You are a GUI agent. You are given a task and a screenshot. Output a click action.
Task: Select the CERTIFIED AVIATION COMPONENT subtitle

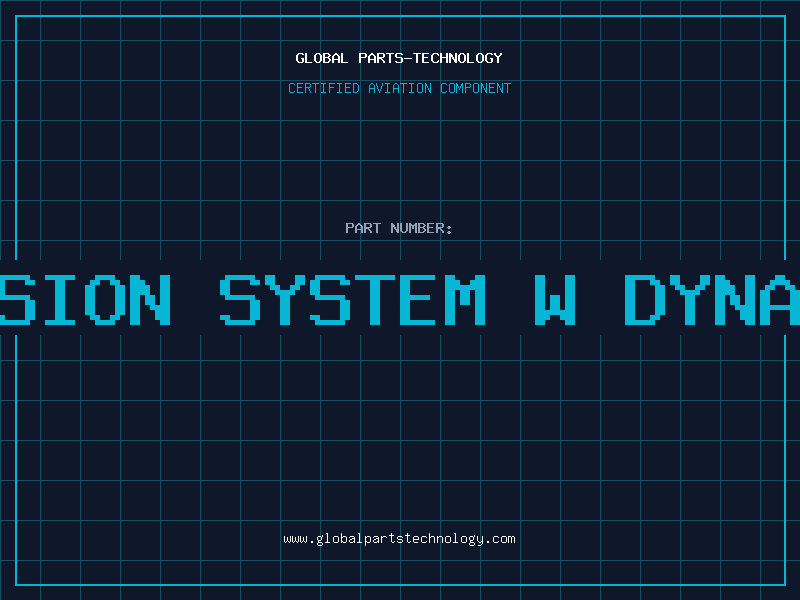click(399, 88)
